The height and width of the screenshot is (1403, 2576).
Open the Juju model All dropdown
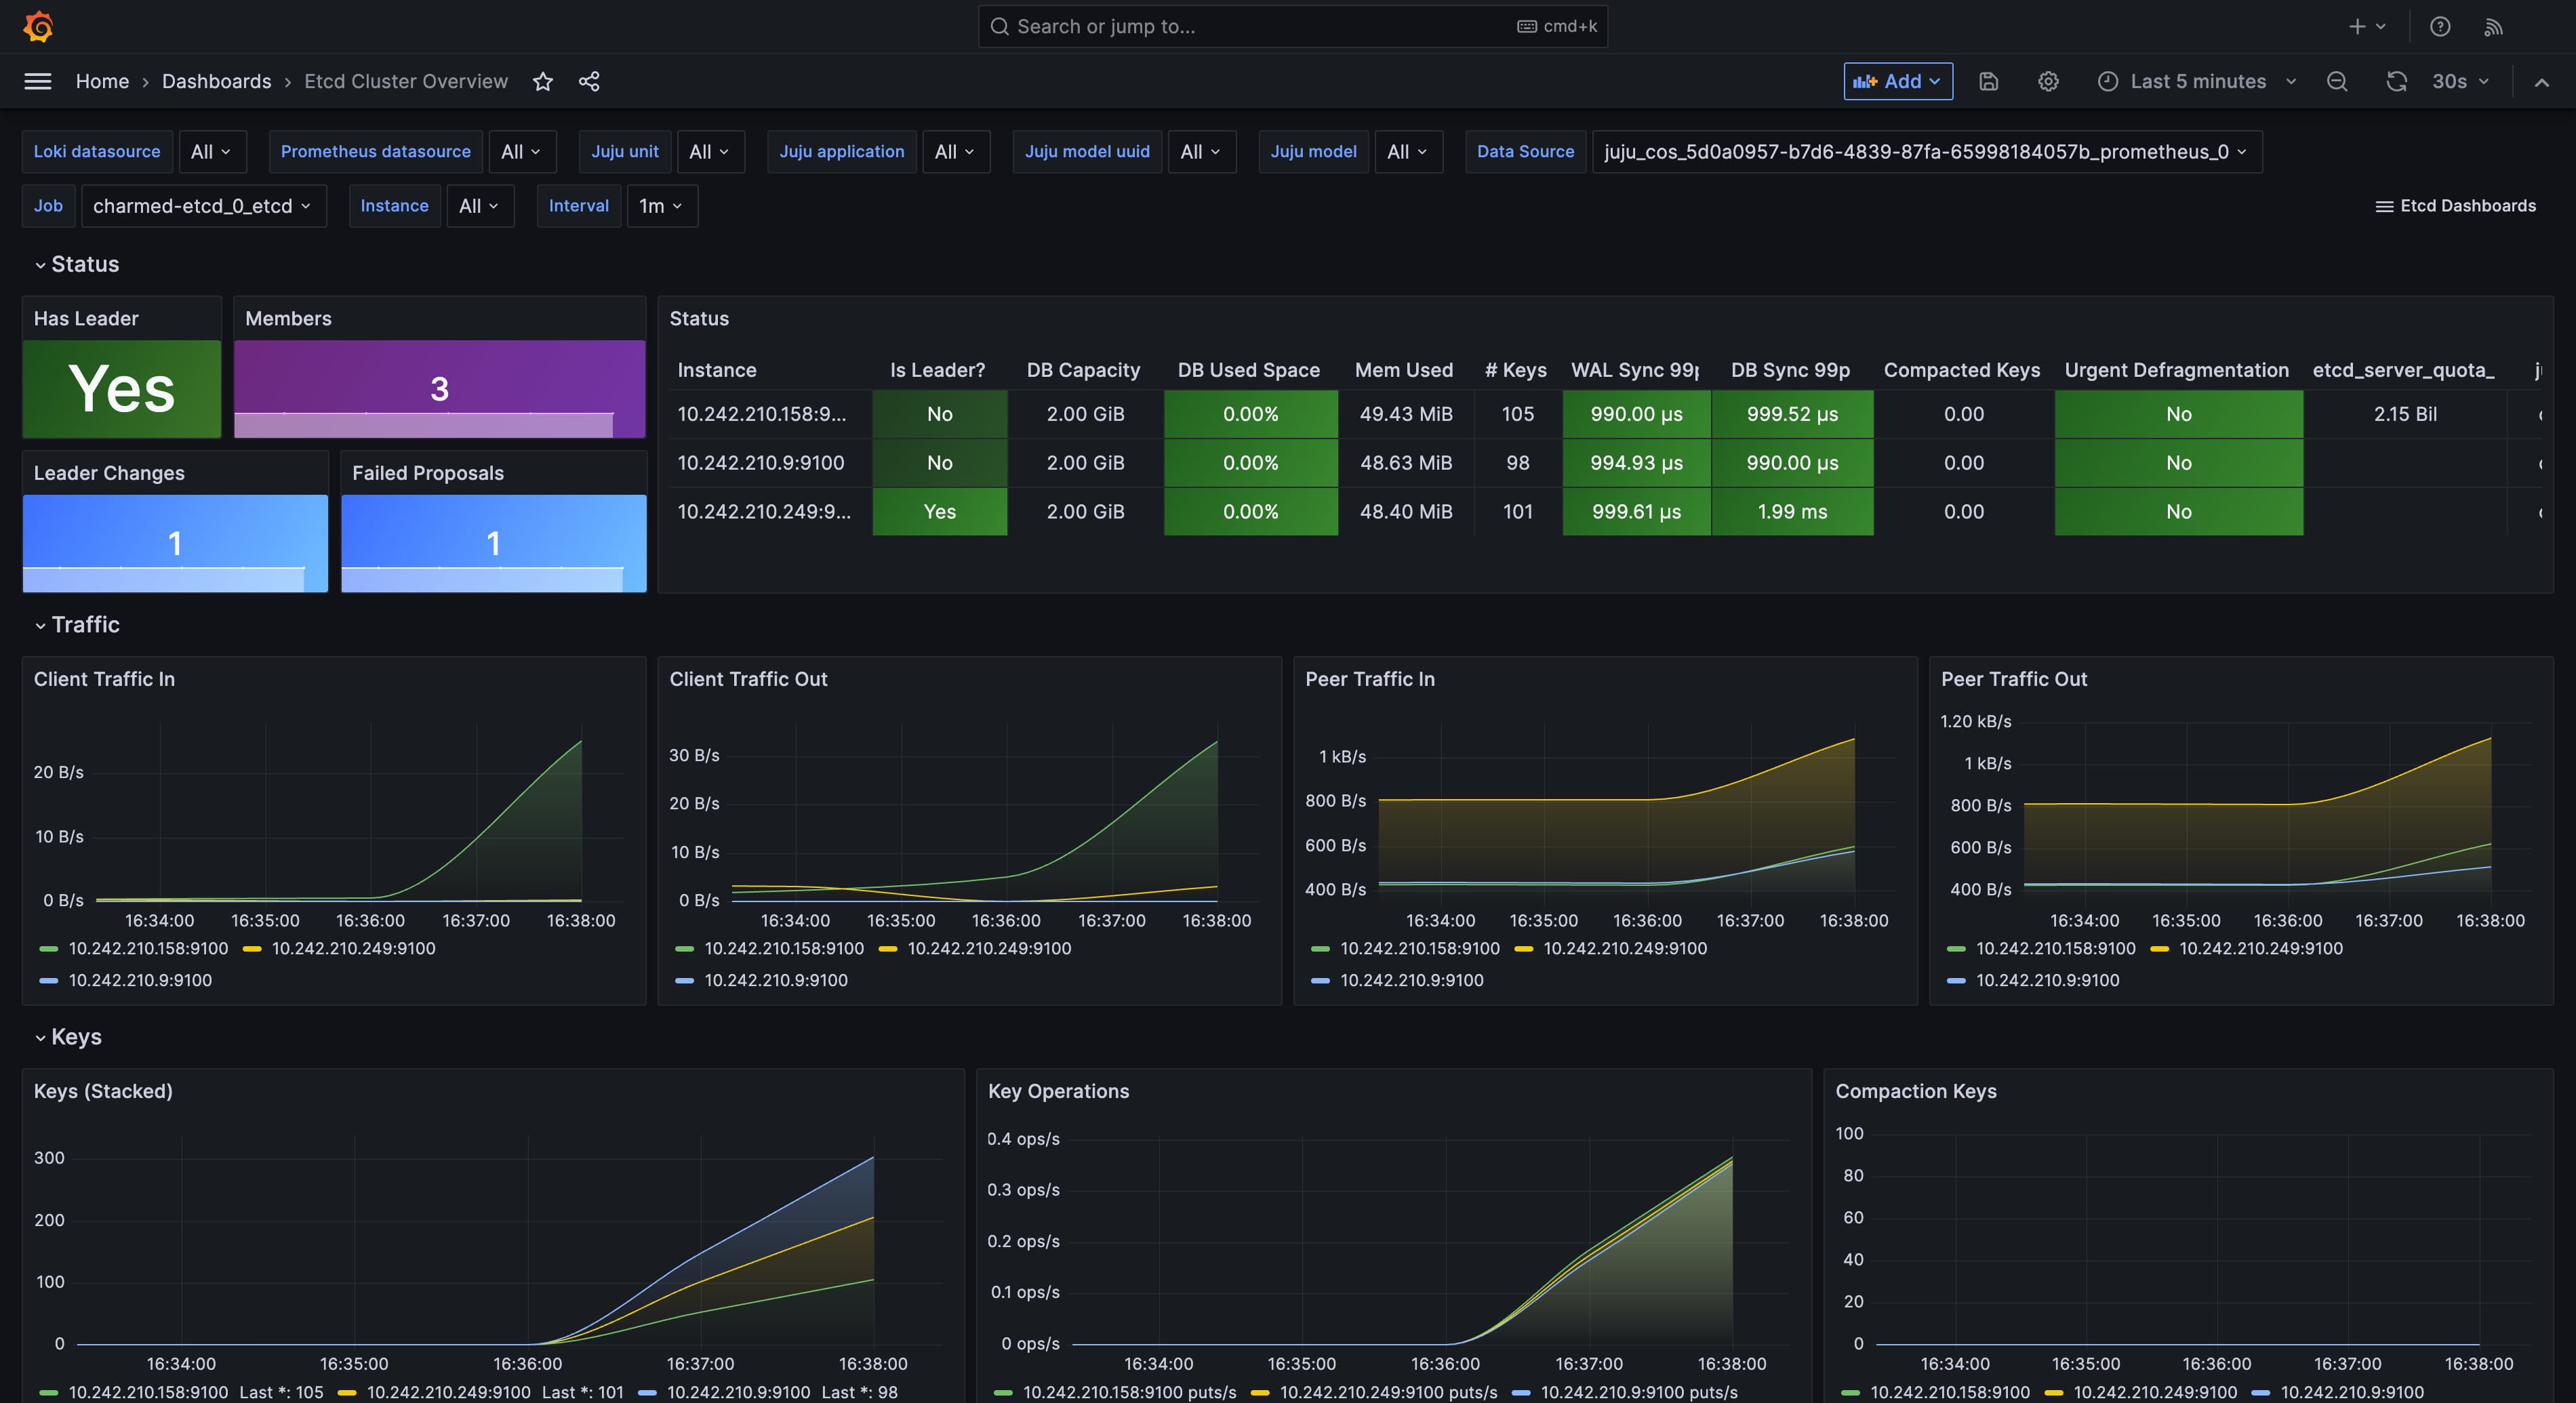click(1409, 151)
